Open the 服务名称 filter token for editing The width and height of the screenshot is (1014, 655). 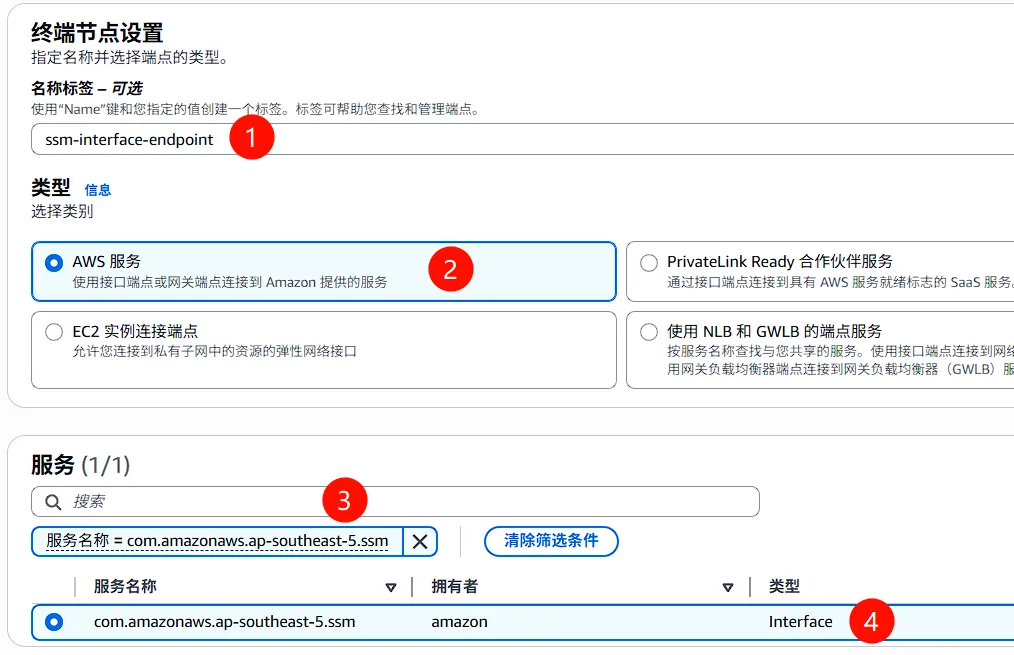point(217,541)
